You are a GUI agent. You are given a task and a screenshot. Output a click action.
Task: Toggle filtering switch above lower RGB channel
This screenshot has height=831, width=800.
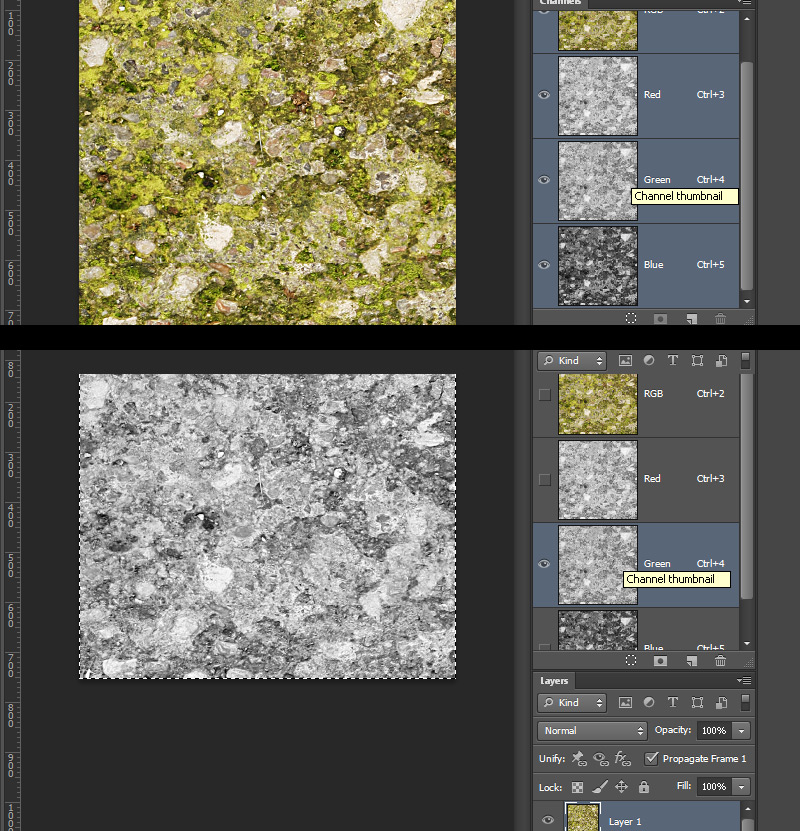point(745,361)
